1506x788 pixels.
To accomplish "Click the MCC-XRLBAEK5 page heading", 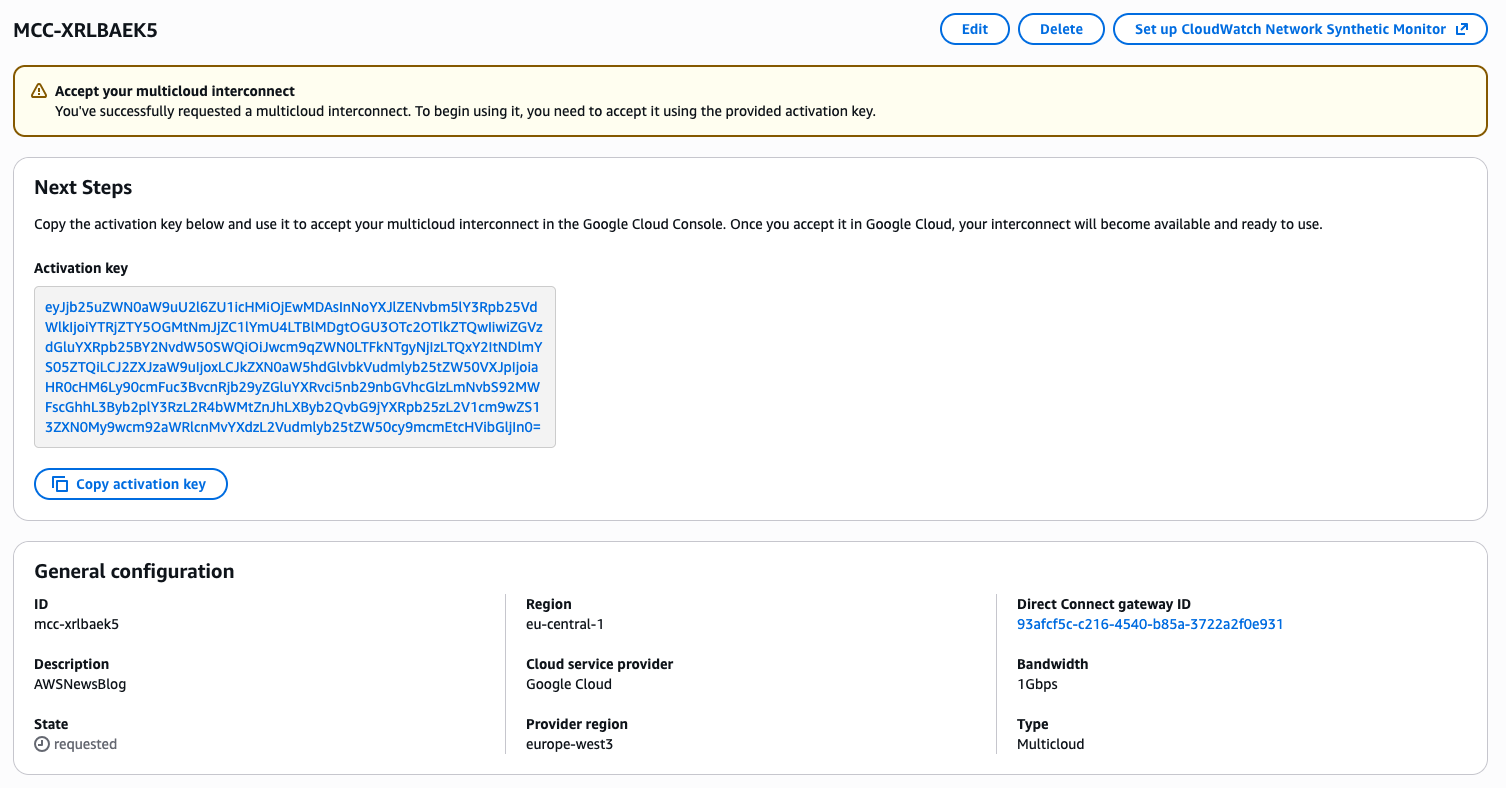I will [x=85, y=30].
